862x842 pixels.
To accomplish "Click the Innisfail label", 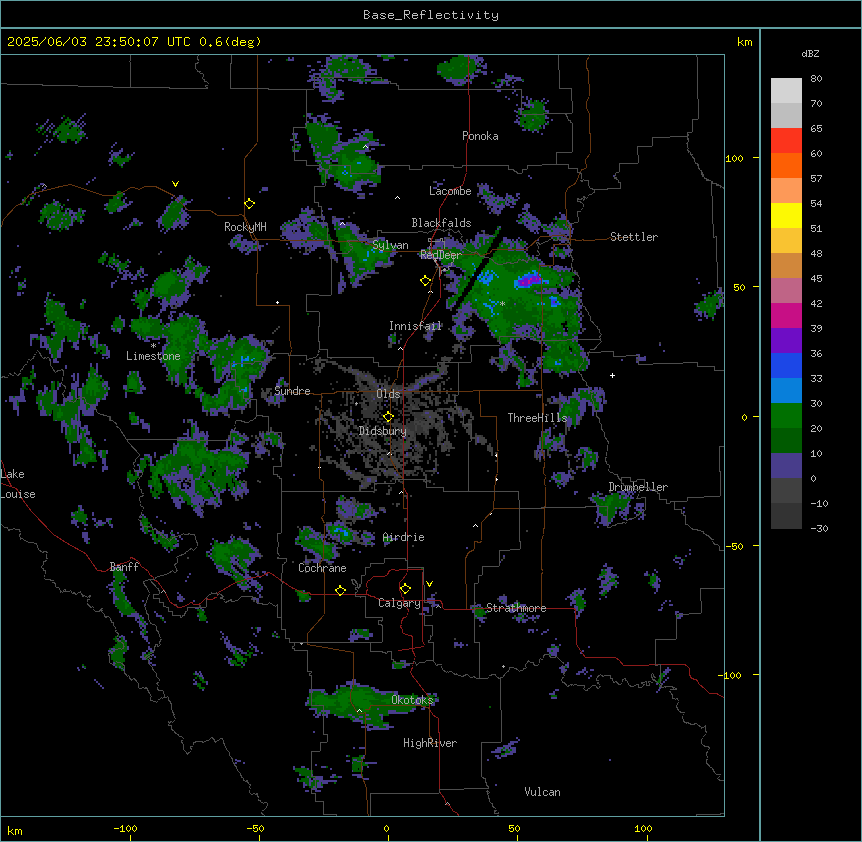I will 415,326.
